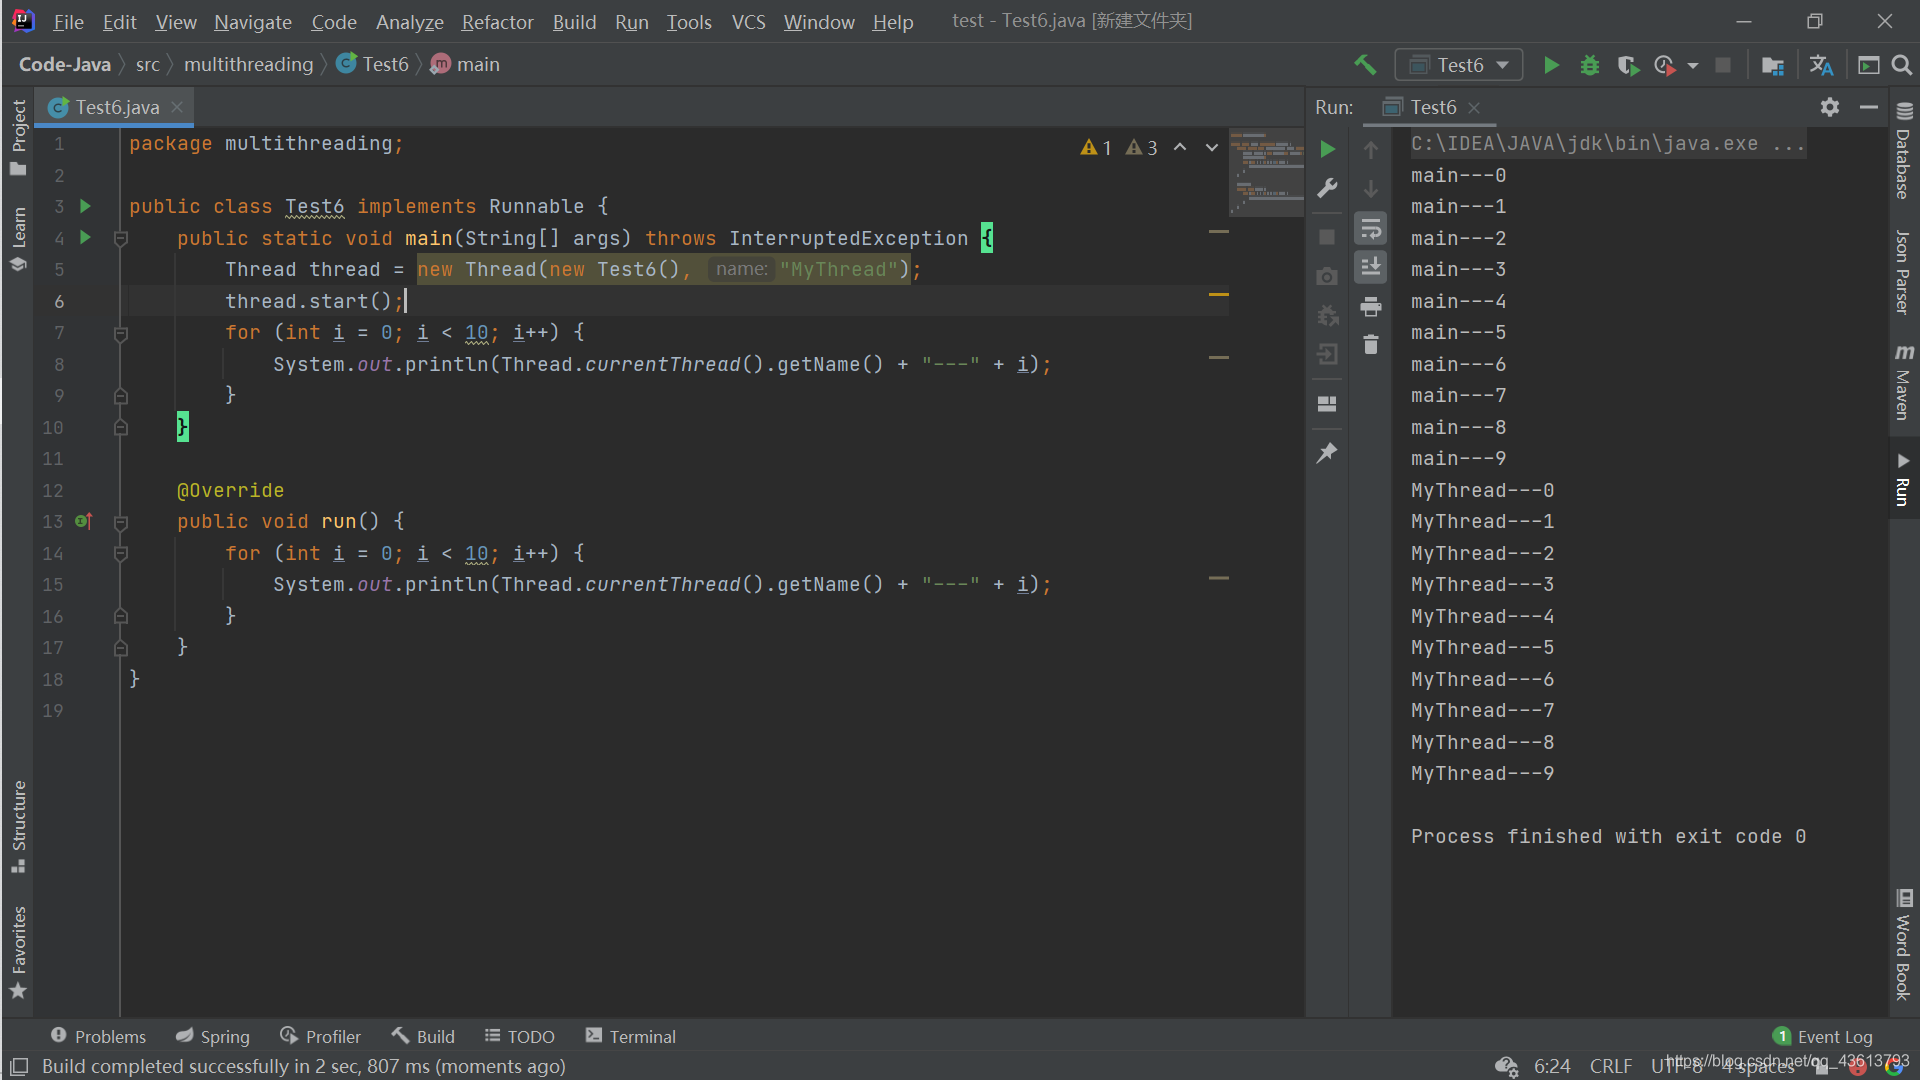This screenshot has height=1080, width=1920.
Task: Open the Project tool window
Action: coord(18,137)
